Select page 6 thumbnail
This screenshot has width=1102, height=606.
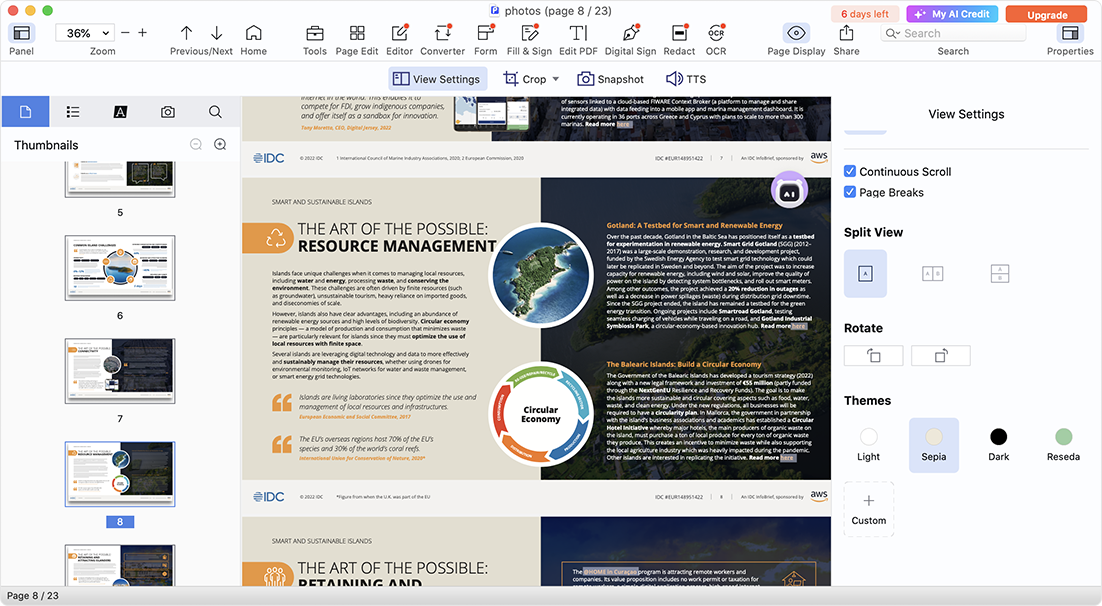pyautogui.click(x=120, y=268)
